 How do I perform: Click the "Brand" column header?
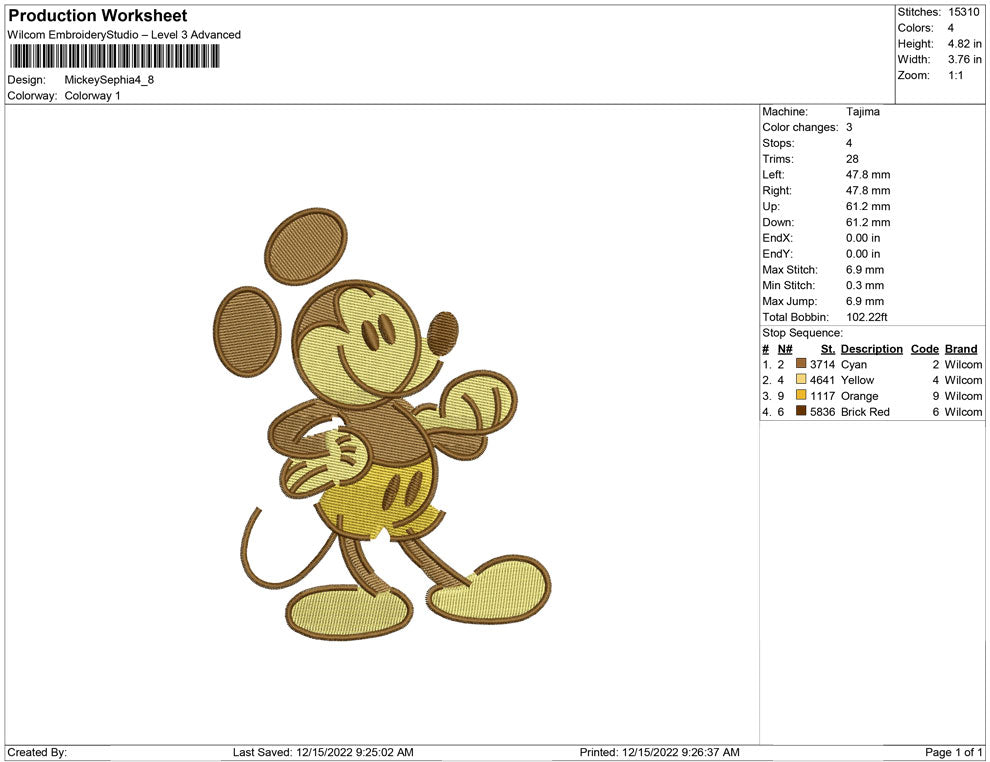[x=961, y=349]
